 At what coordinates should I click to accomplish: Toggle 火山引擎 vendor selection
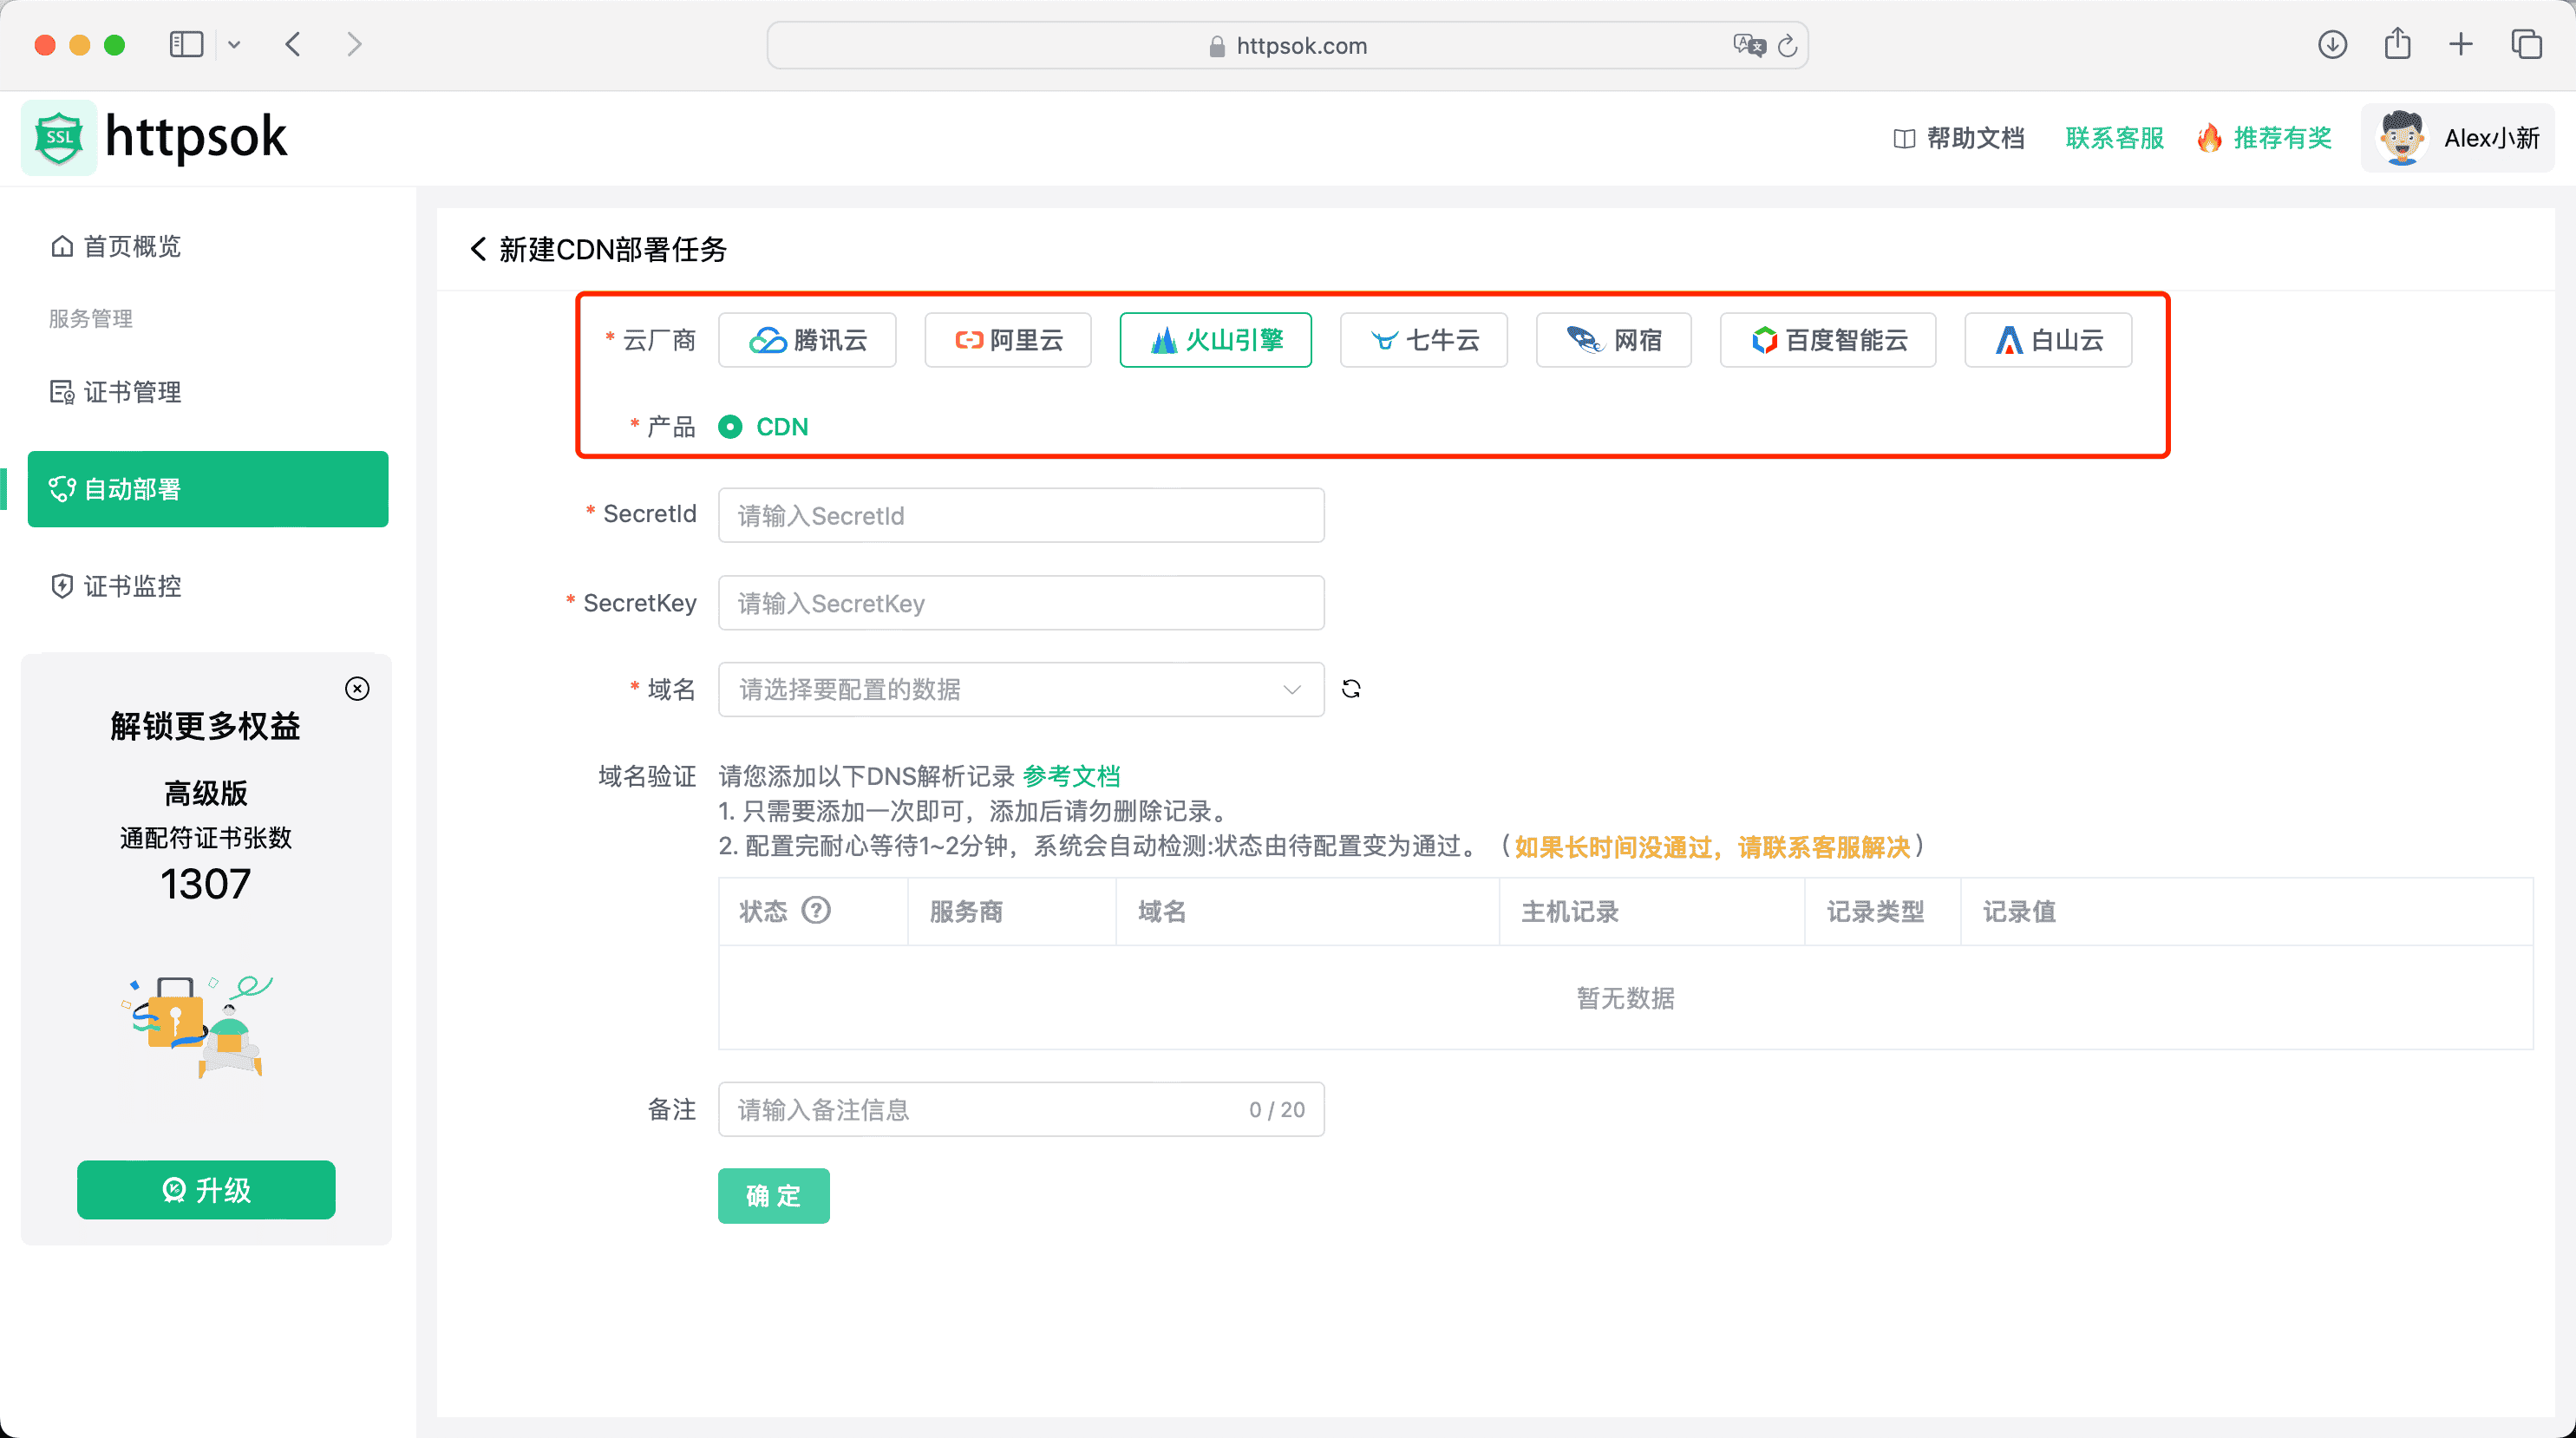[x=1215, y=340]
